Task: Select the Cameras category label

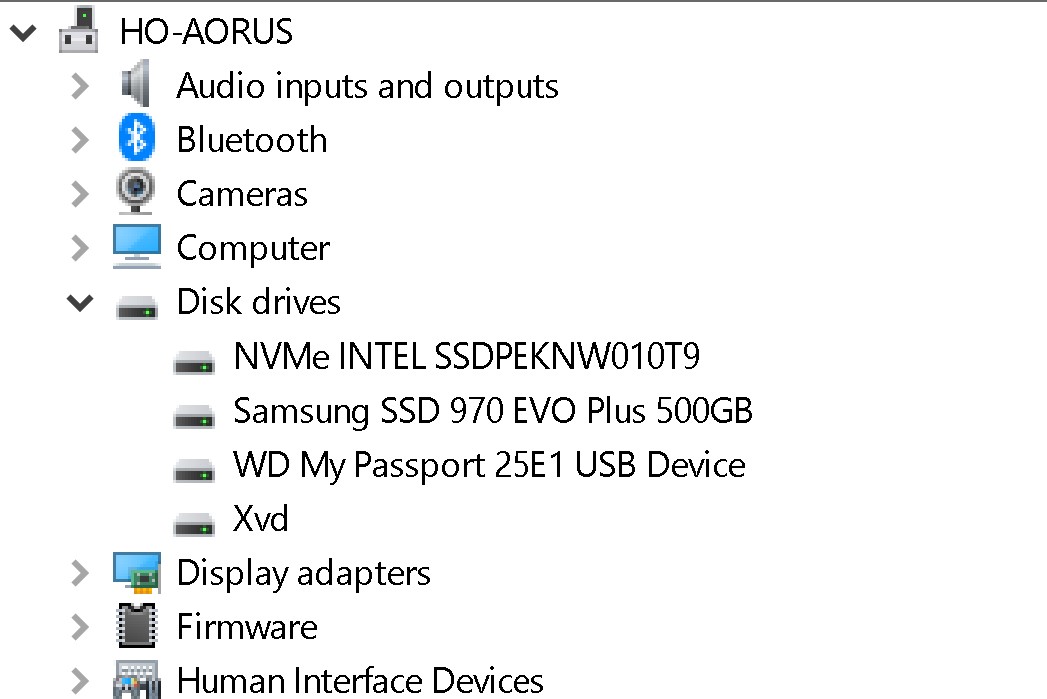Action: 242,193
